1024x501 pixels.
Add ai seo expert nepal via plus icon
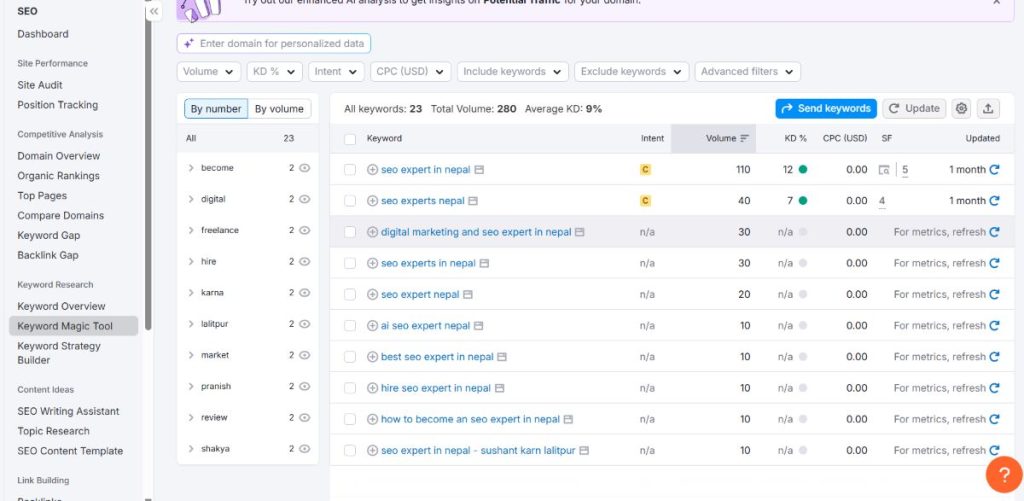[372, 326]
